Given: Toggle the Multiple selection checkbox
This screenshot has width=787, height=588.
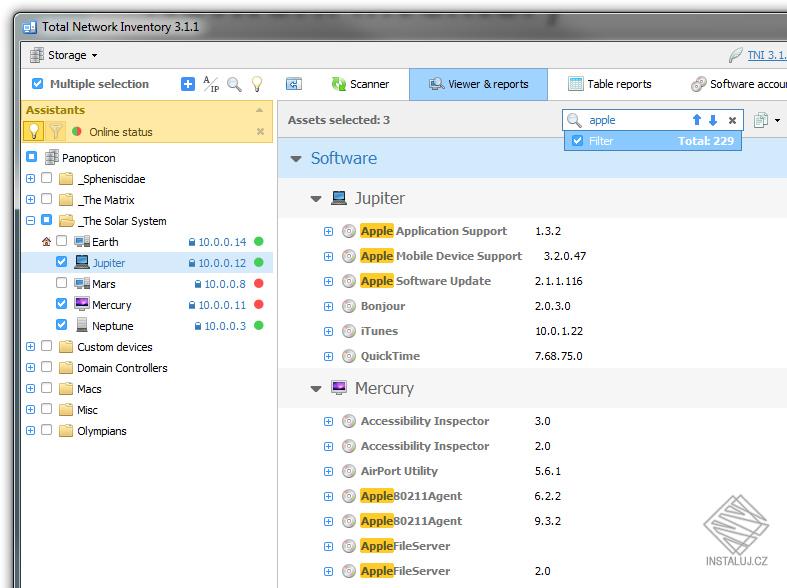Looking at the screenshot, I should tap(38, 83).
